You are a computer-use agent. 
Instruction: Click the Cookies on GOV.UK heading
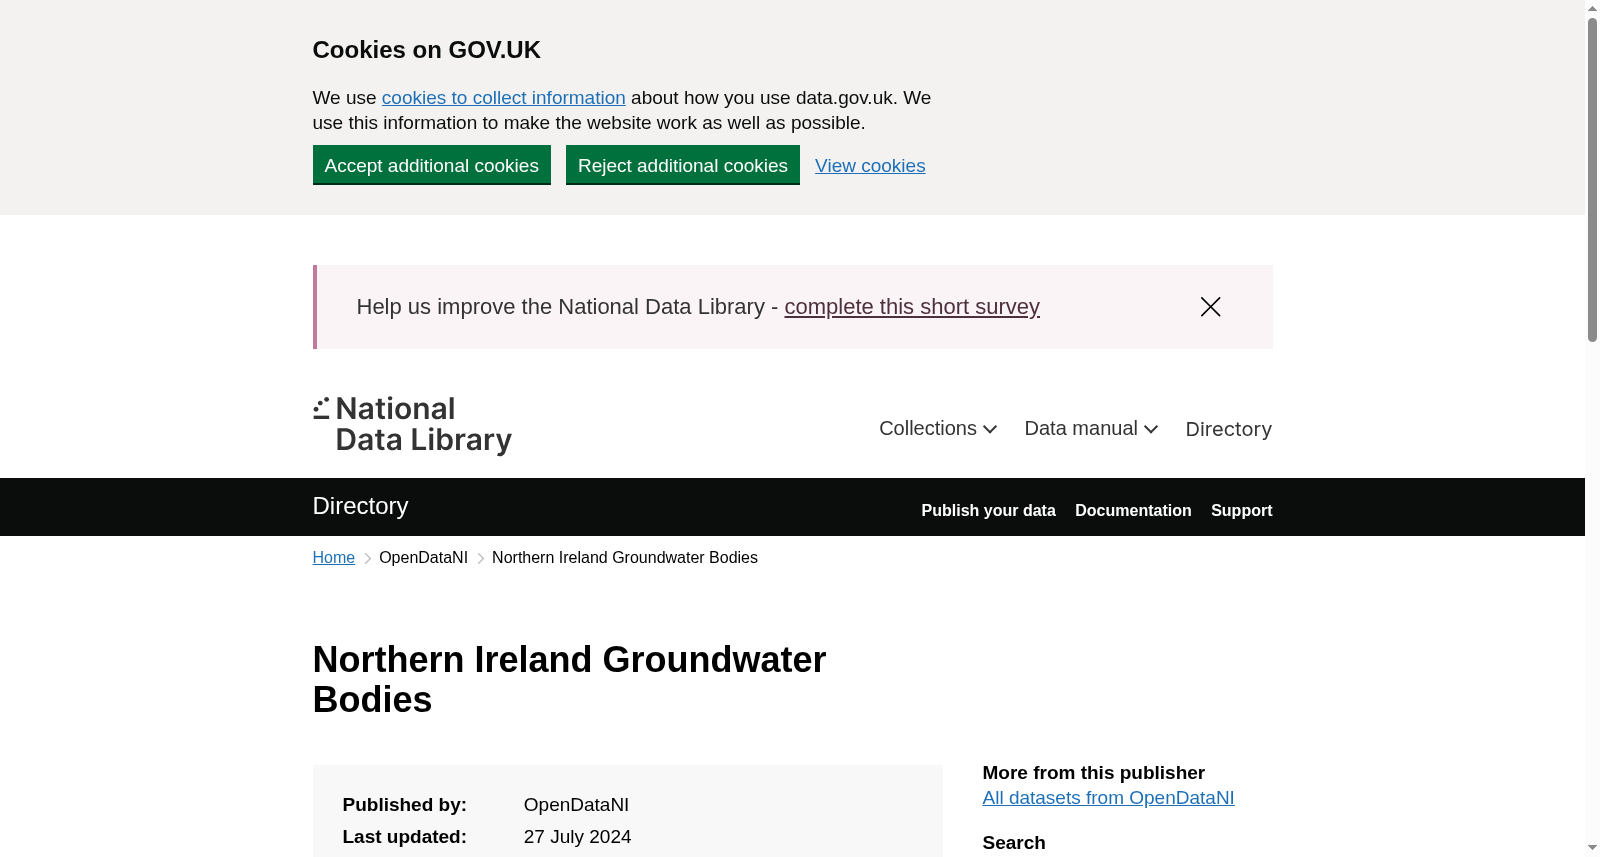427,50
